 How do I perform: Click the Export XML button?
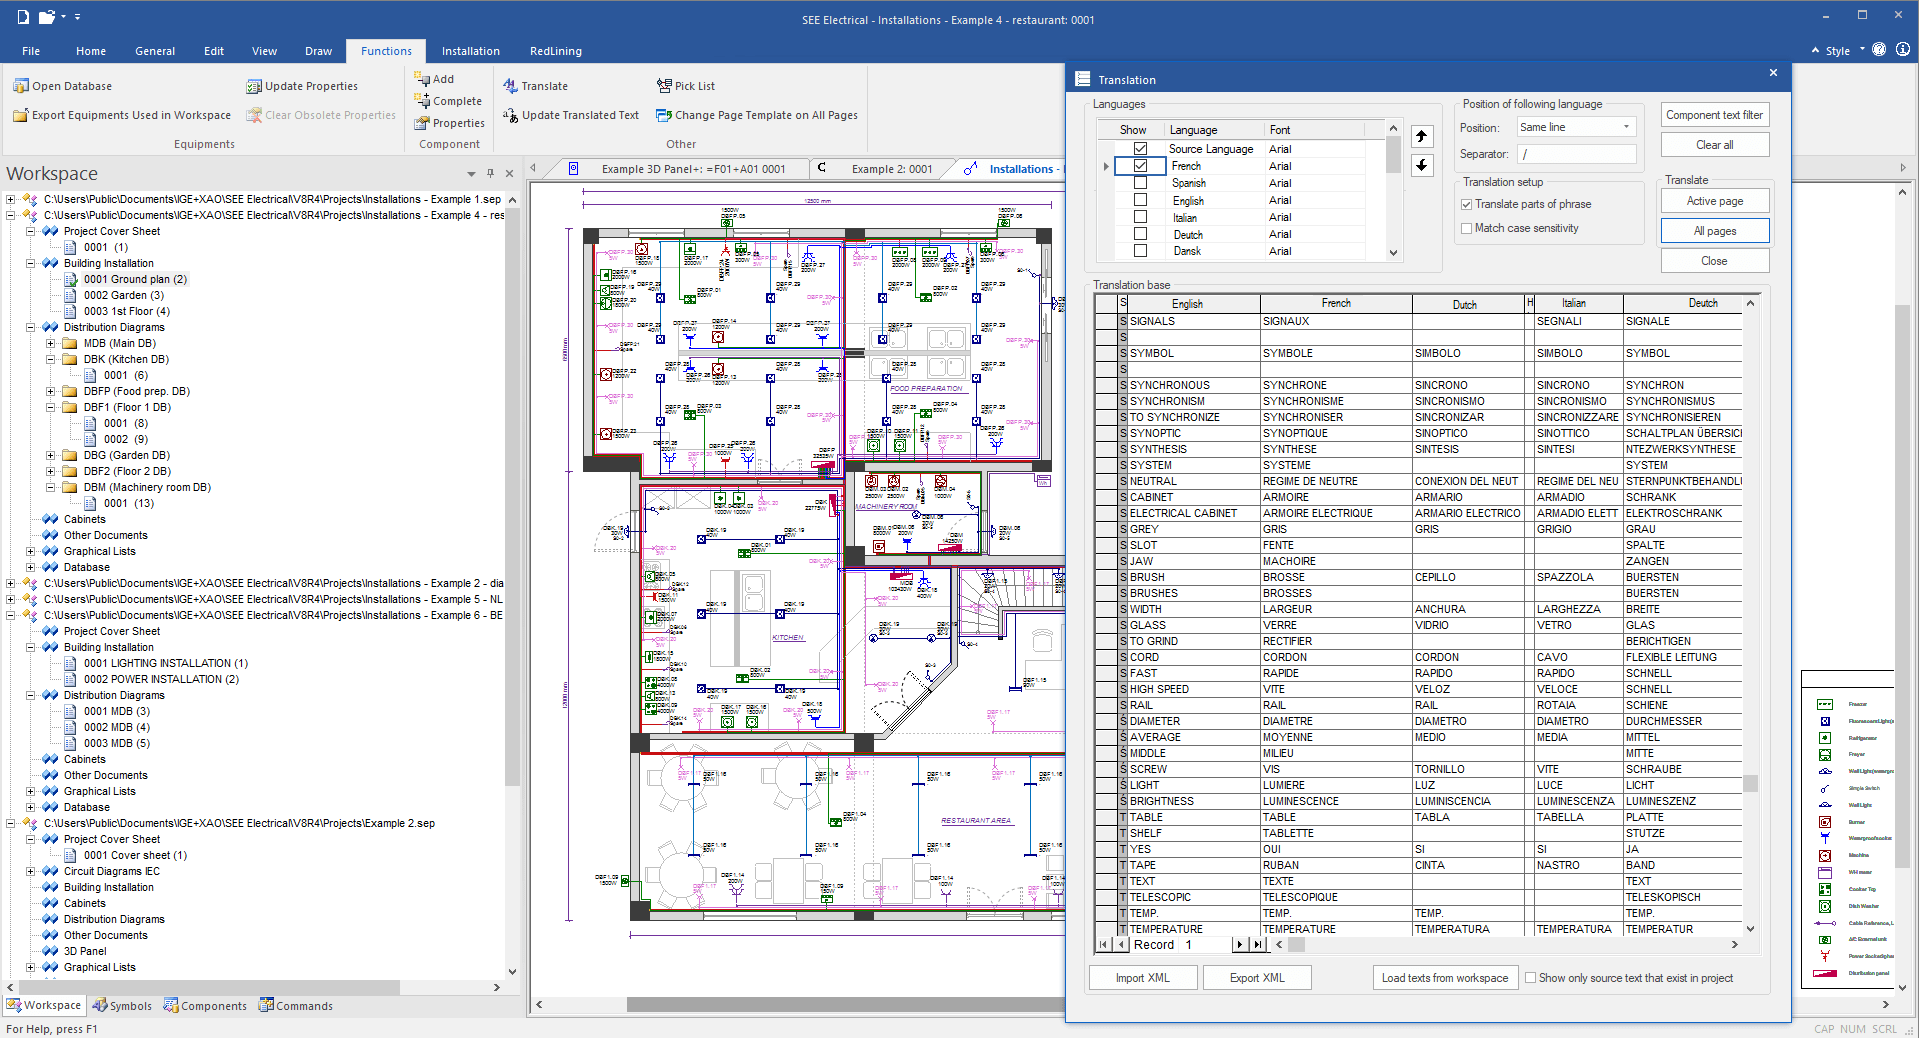1256,978
